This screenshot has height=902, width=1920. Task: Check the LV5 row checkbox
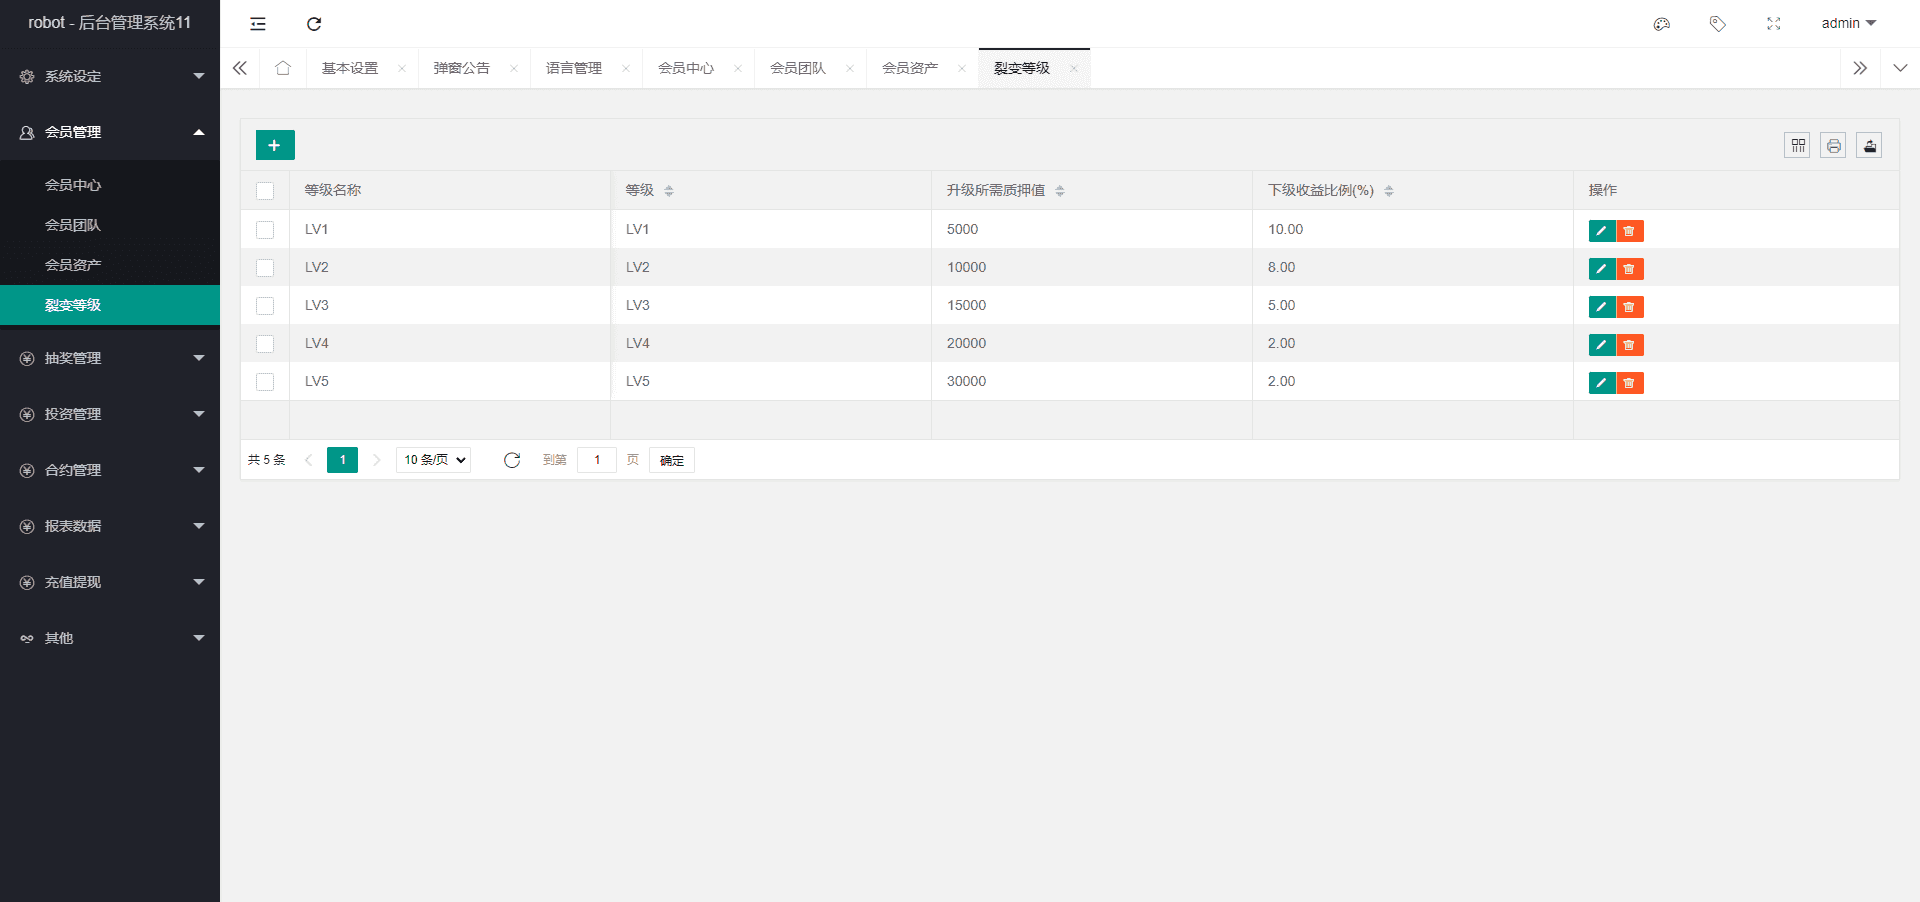(x=265, y=382)
